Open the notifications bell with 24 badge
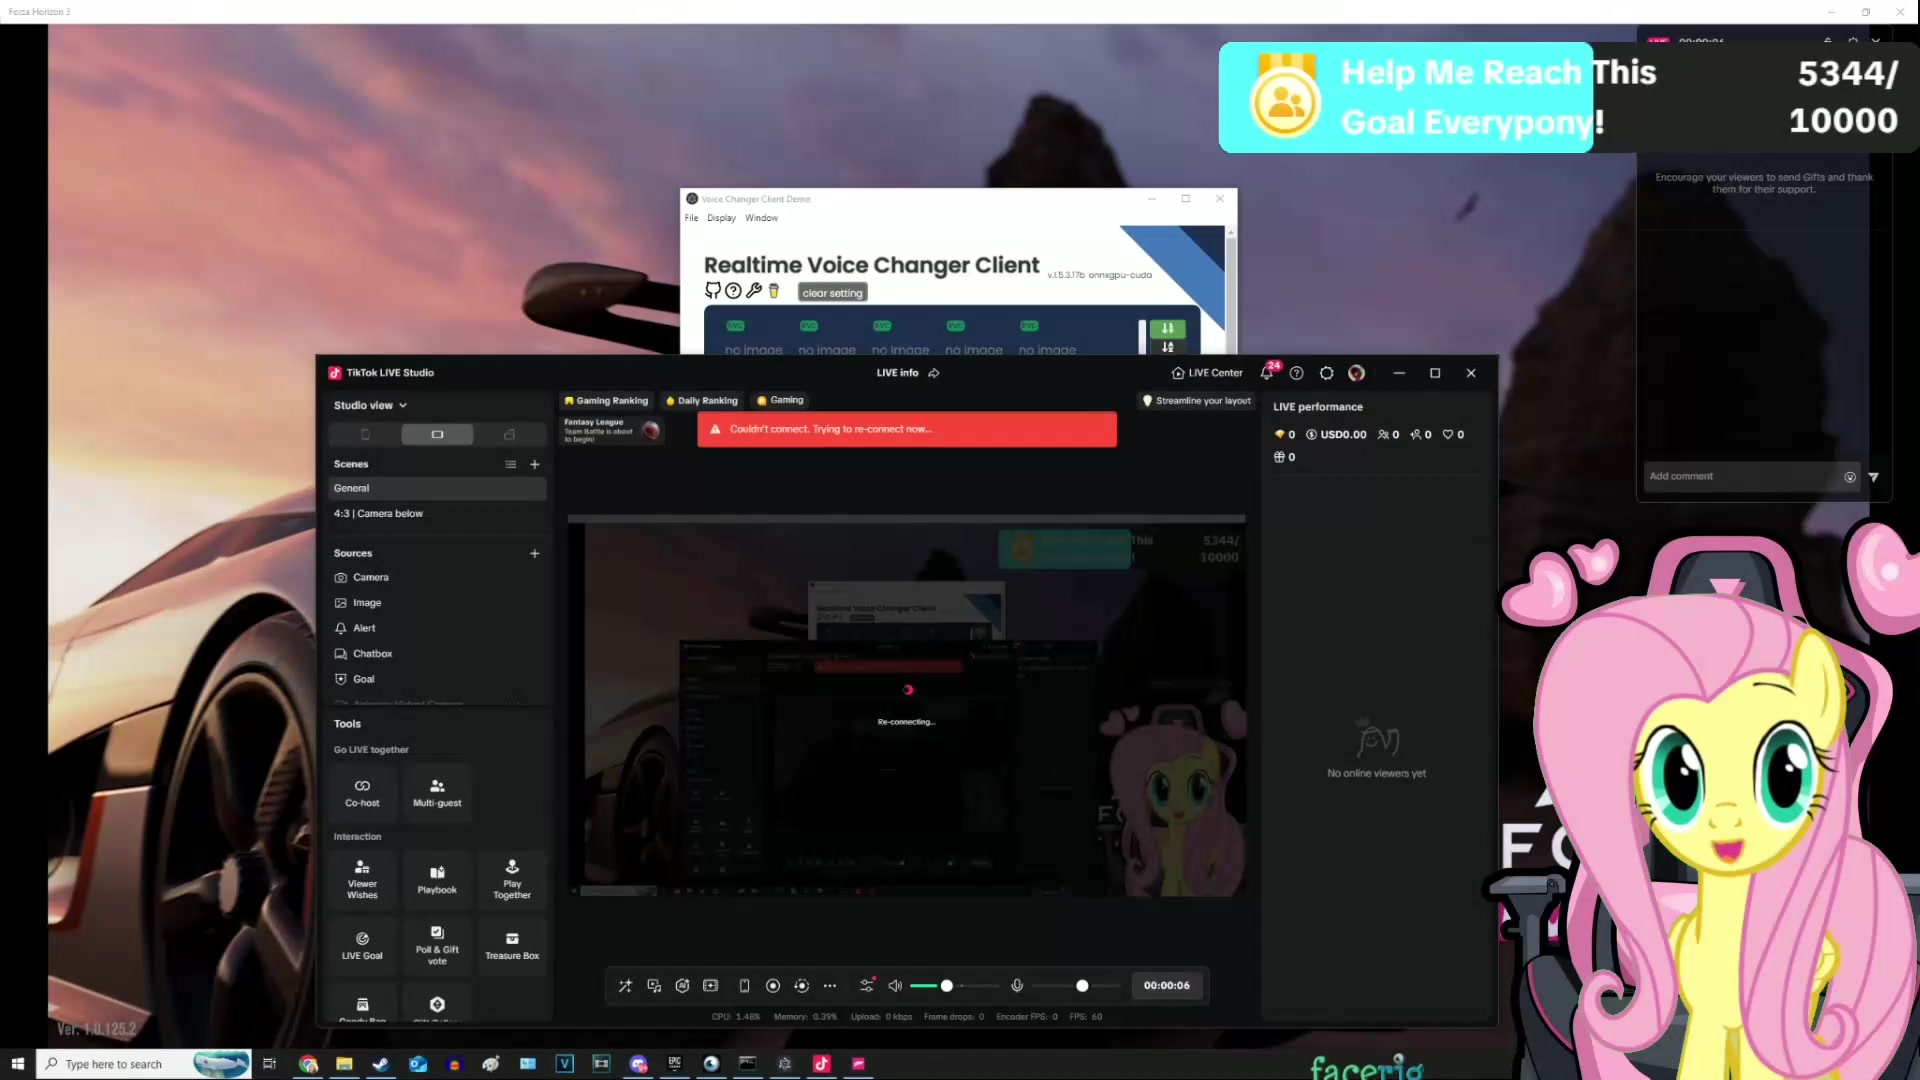1920x1080 pixels. [1267, 372]
